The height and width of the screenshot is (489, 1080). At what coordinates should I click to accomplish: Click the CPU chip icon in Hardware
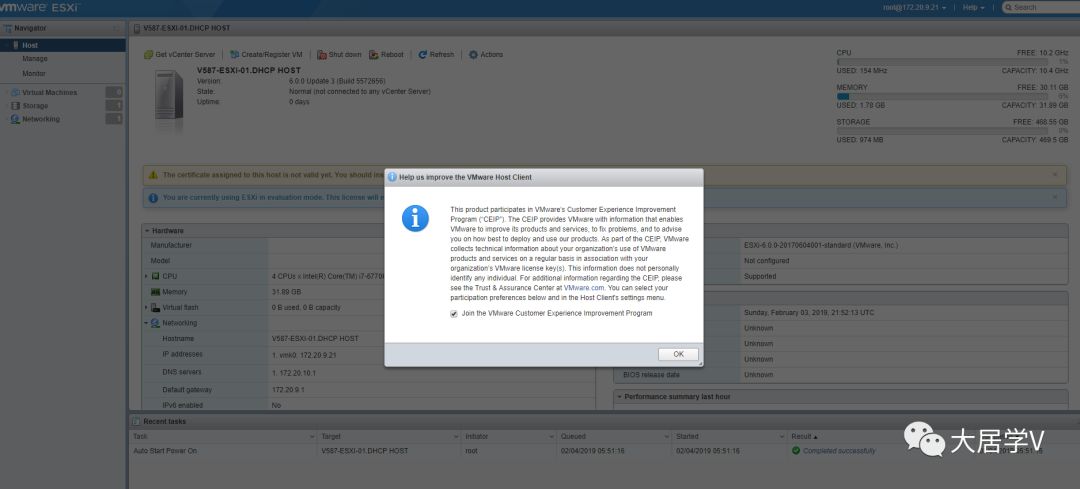(x=156, y=276)
